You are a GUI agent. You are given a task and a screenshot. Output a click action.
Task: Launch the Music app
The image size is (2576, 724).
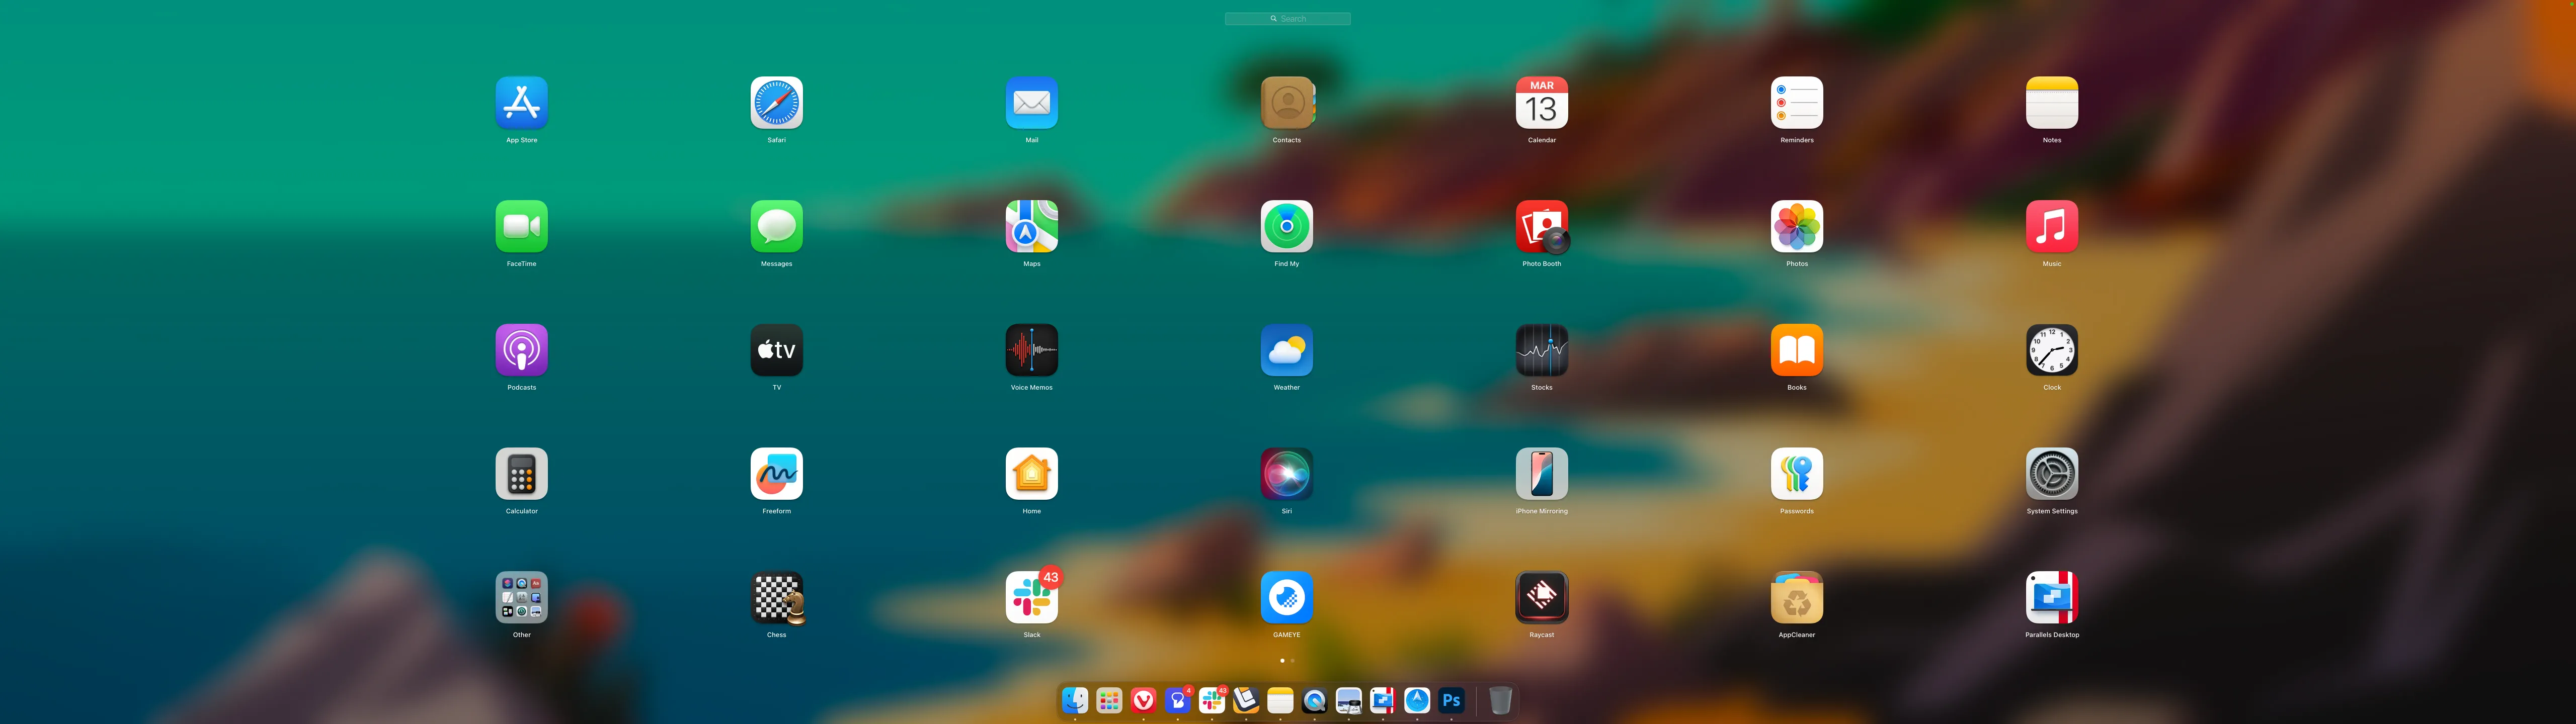(2051, 226)
